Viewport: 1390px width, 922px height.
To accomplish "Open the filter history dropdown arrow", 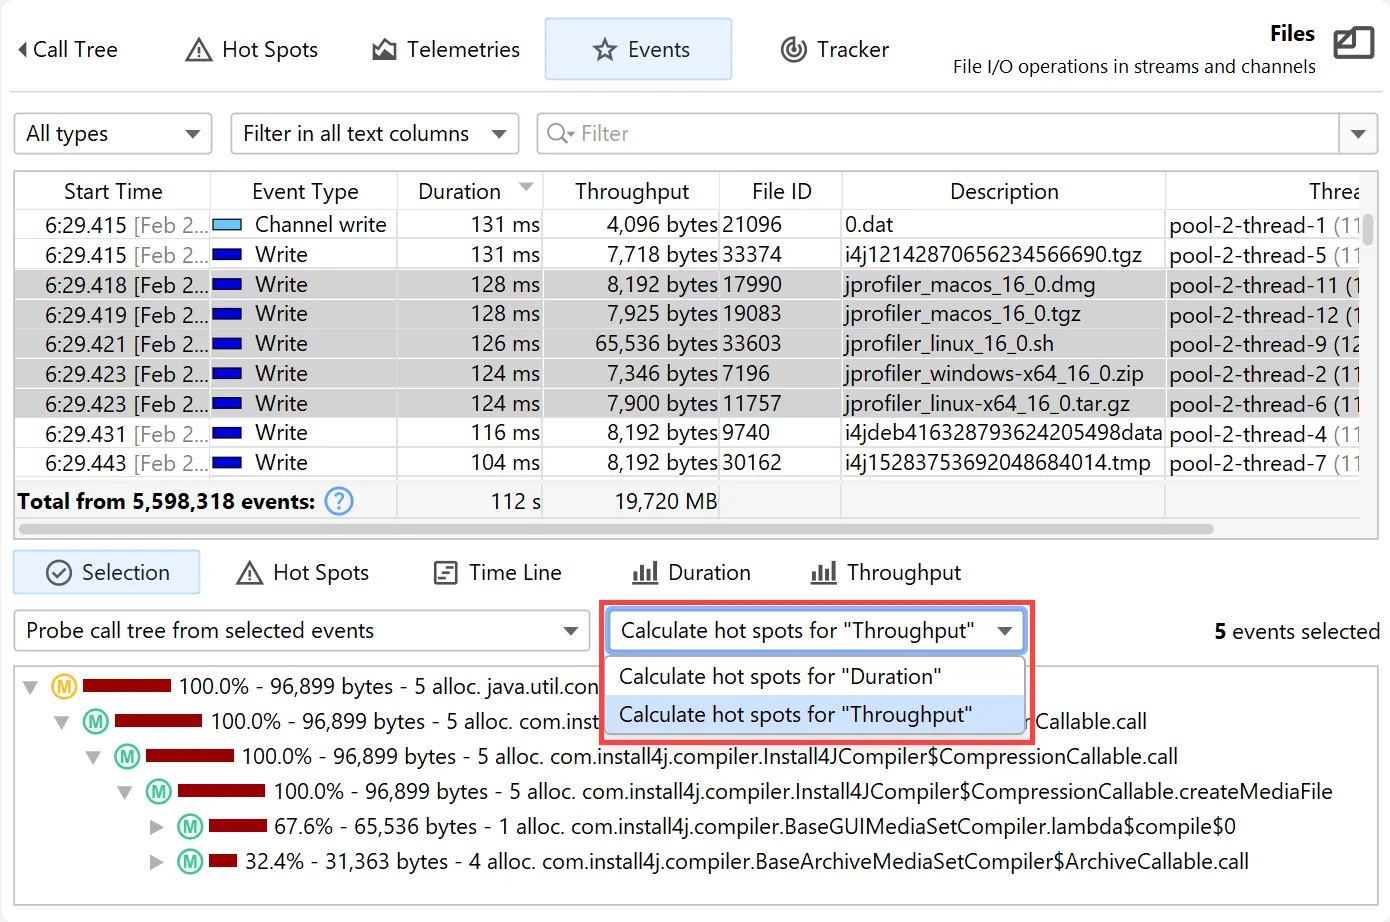I will click(x=1358, y=134).
